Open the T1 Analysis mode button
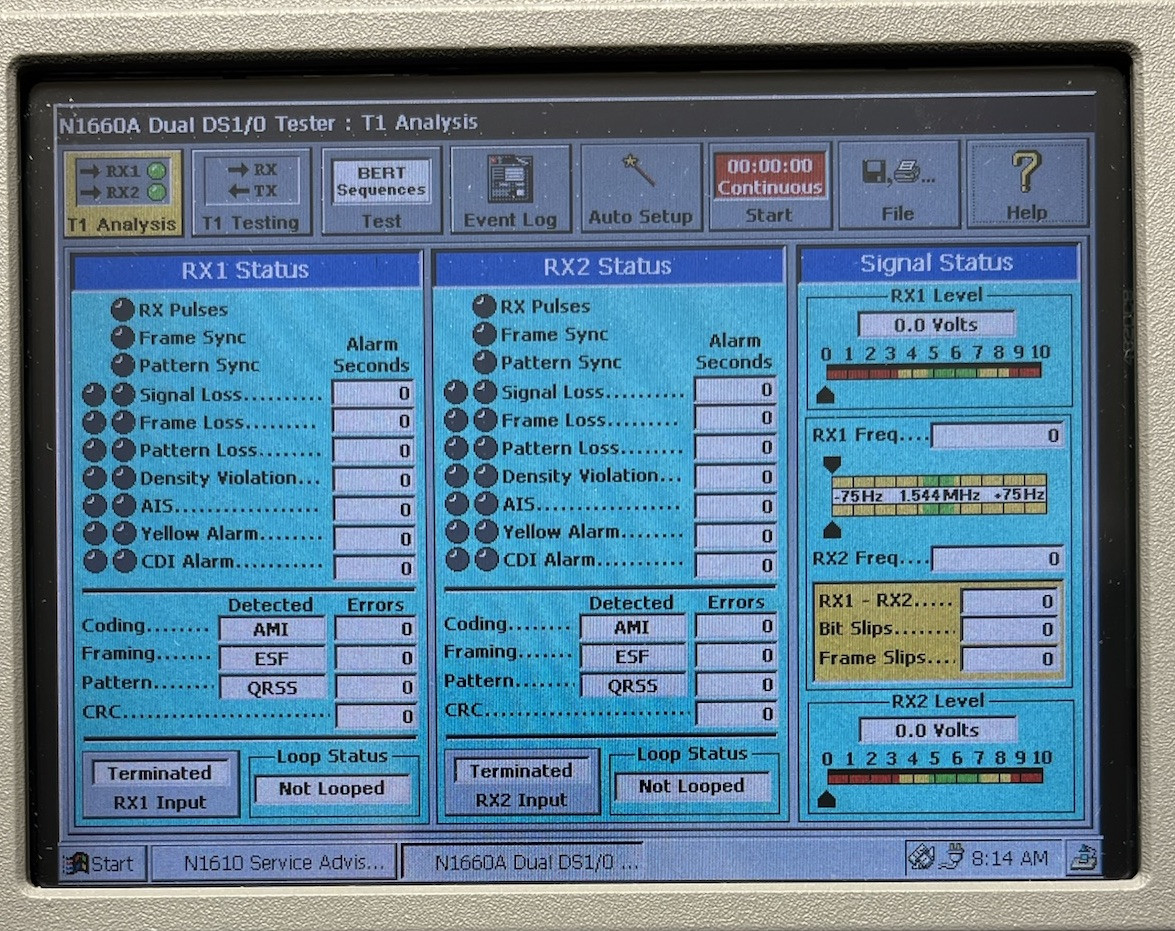Screen dimensions: 1175x931 (x=123, y=193)
